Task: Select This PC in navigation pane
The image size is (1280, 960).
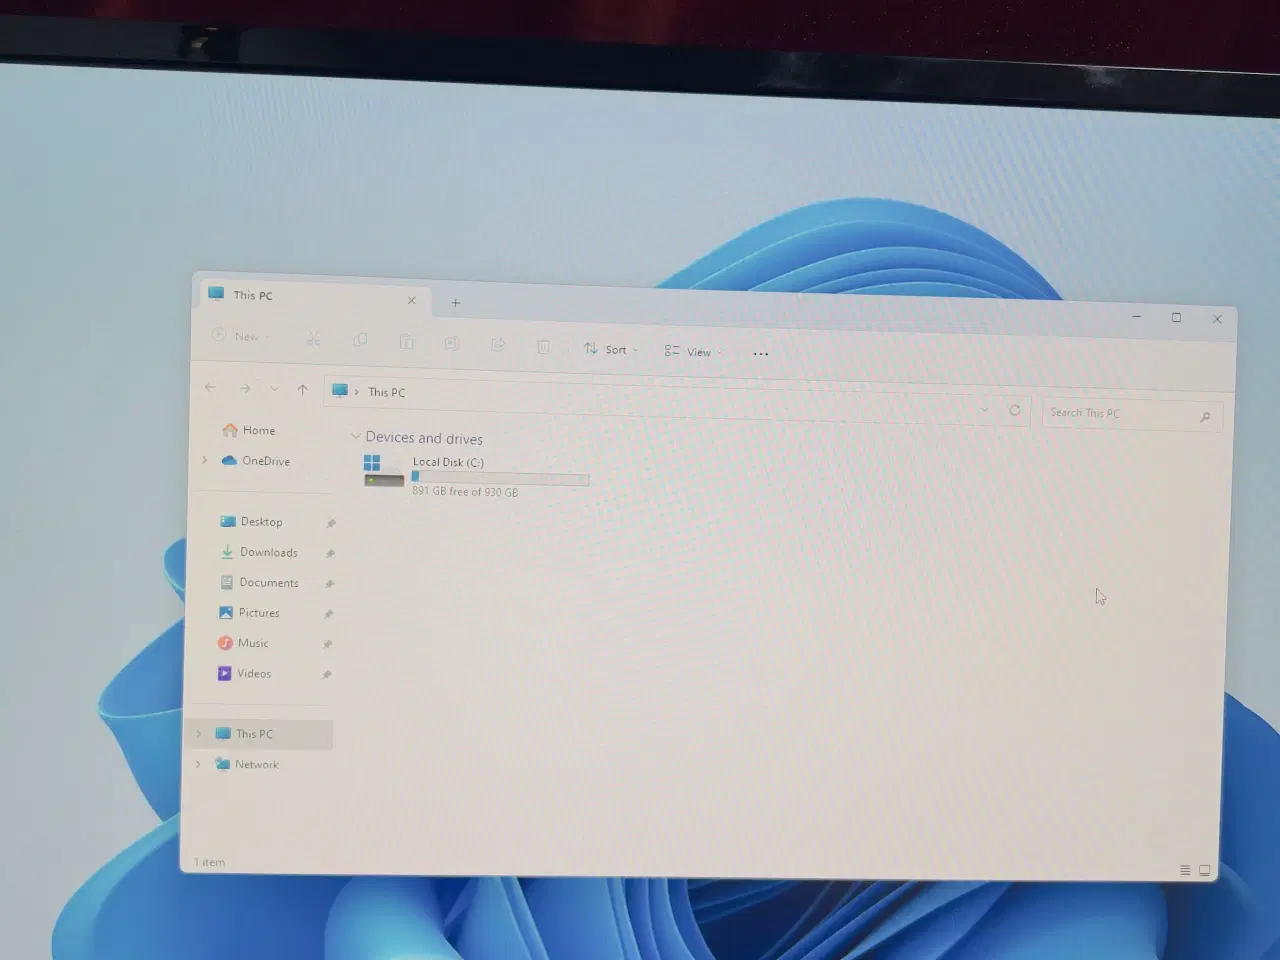Action: tap(260, 734)
